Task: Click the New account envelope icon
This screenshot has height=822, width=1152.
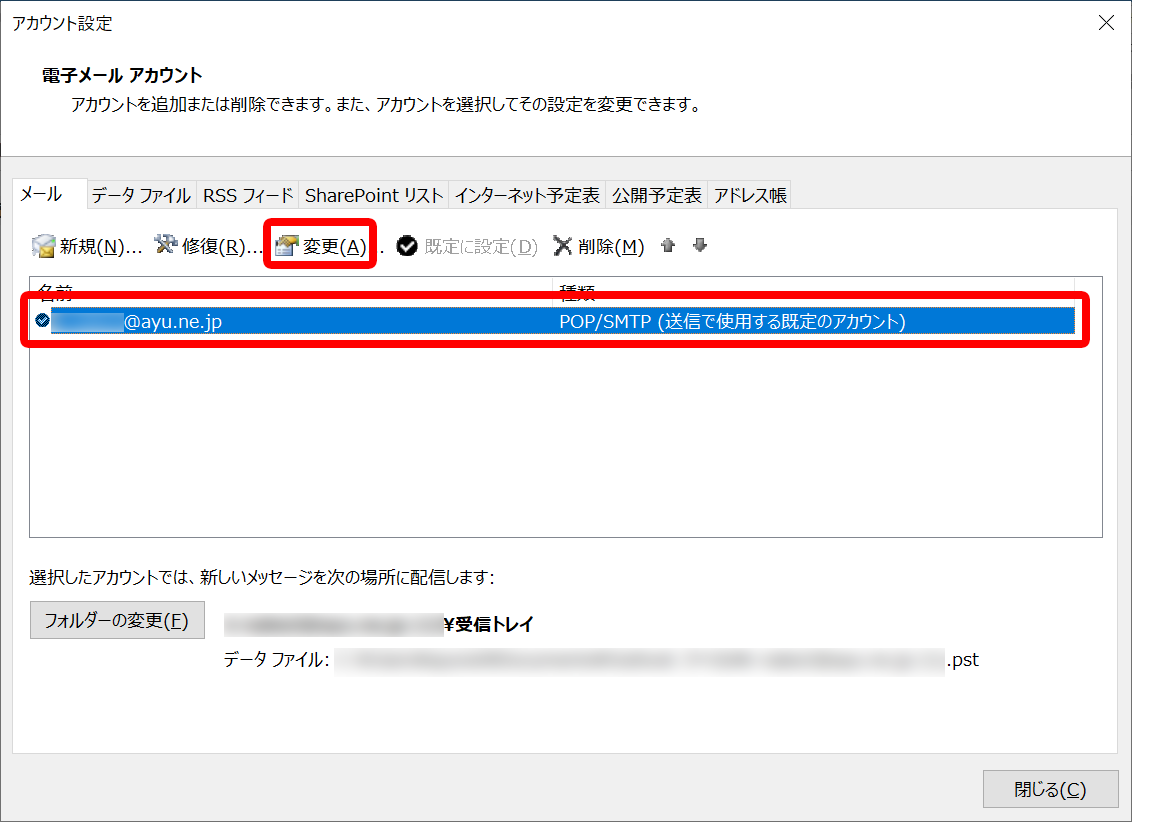Action: click(x=43, y=246)
